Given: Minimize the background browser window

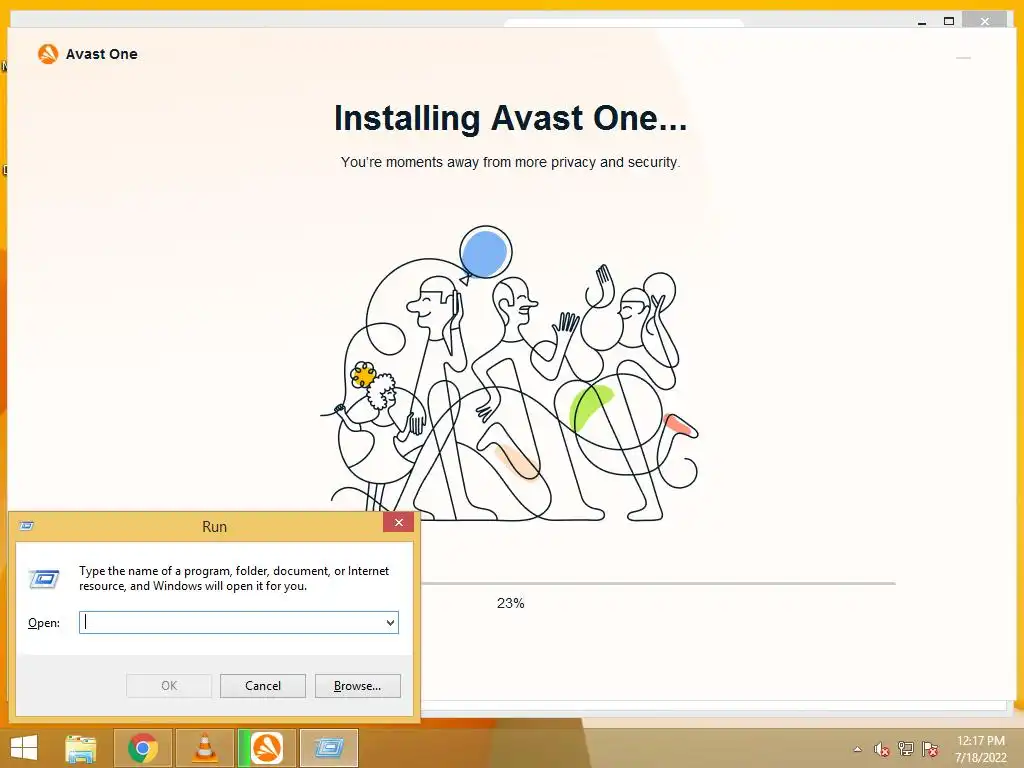Looking at the screenshot, I should coord(922,22).
